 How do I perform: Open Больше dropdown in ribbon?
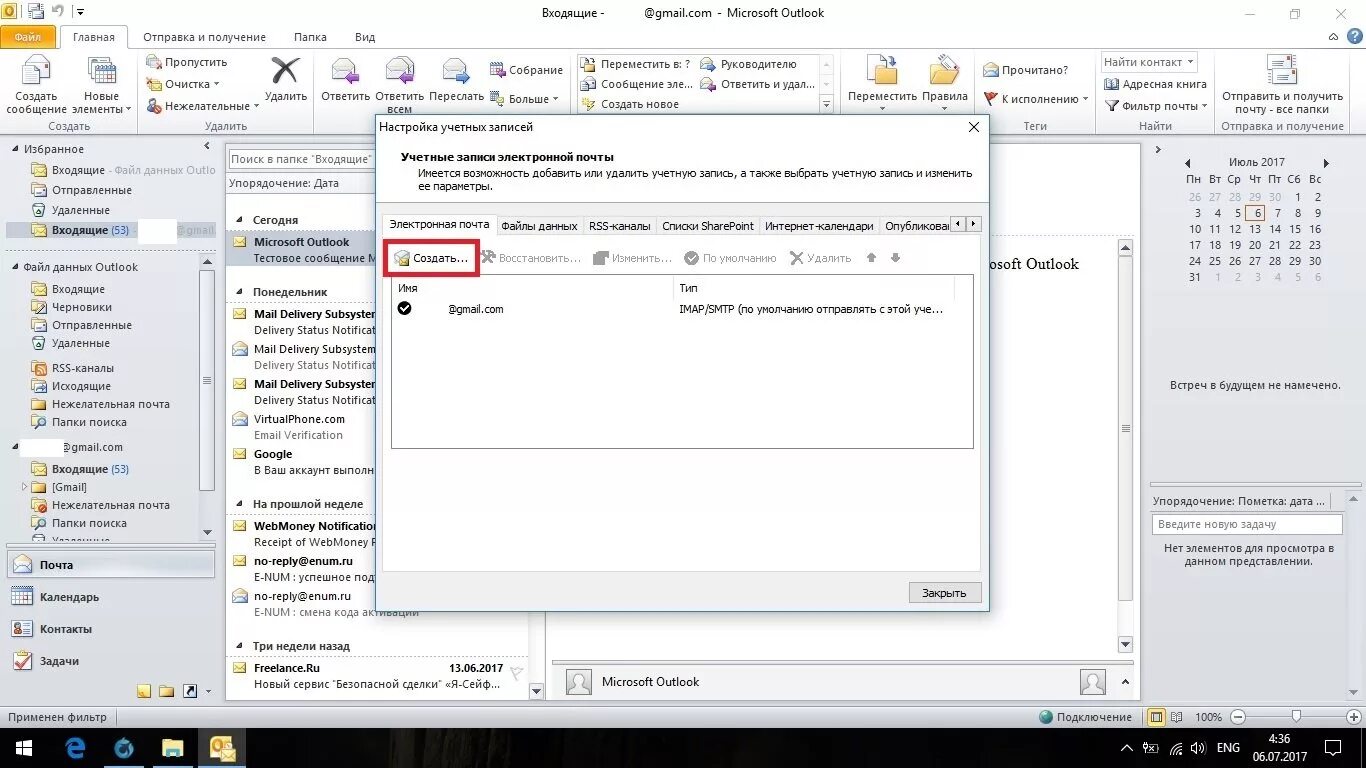coord(526,99)
